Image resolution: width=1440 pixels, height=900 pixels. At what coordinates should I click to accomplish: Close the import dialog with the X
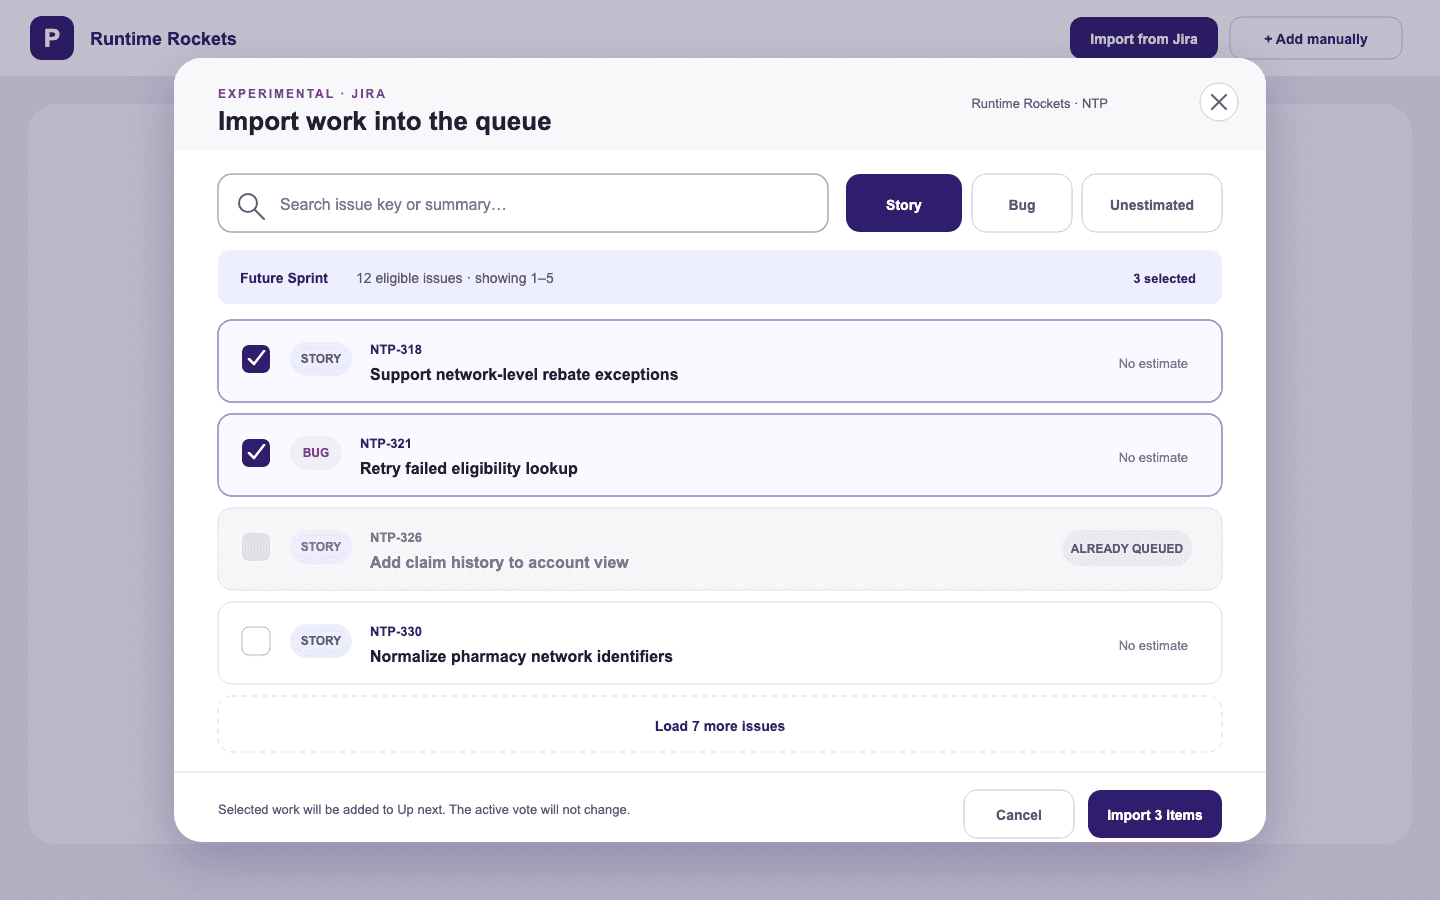pyautogui.click(x=1218, y=102)
